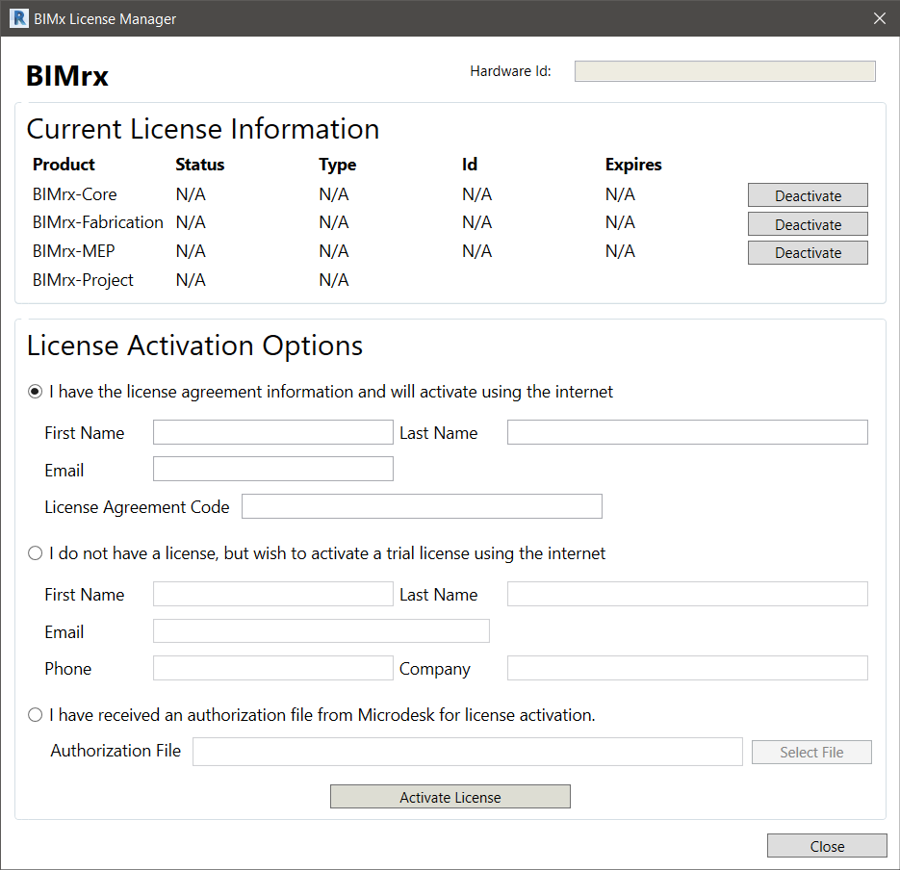This screenshot has height=870, width=900.
Task: Click the Select File button
Action: click(812, 752)
